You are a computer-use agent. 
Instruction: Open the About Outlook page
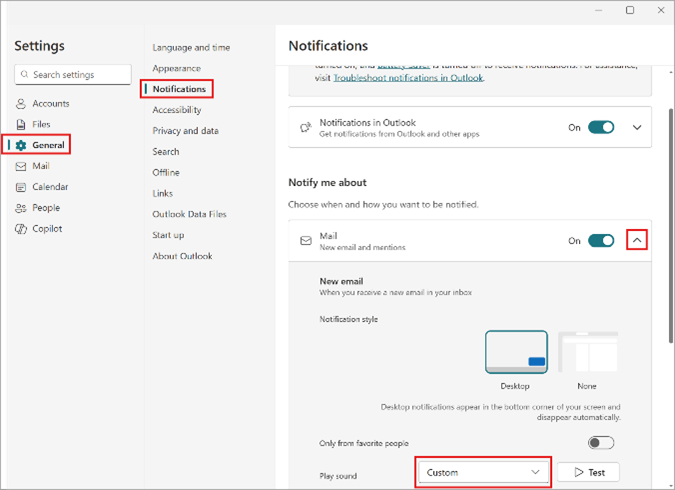click(183, 256)
